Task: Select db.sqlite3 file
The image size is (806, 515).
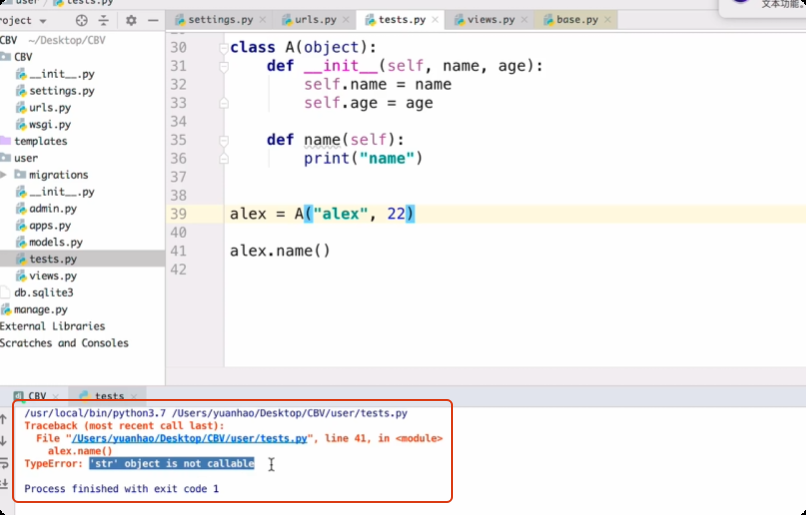Action: 43,293
